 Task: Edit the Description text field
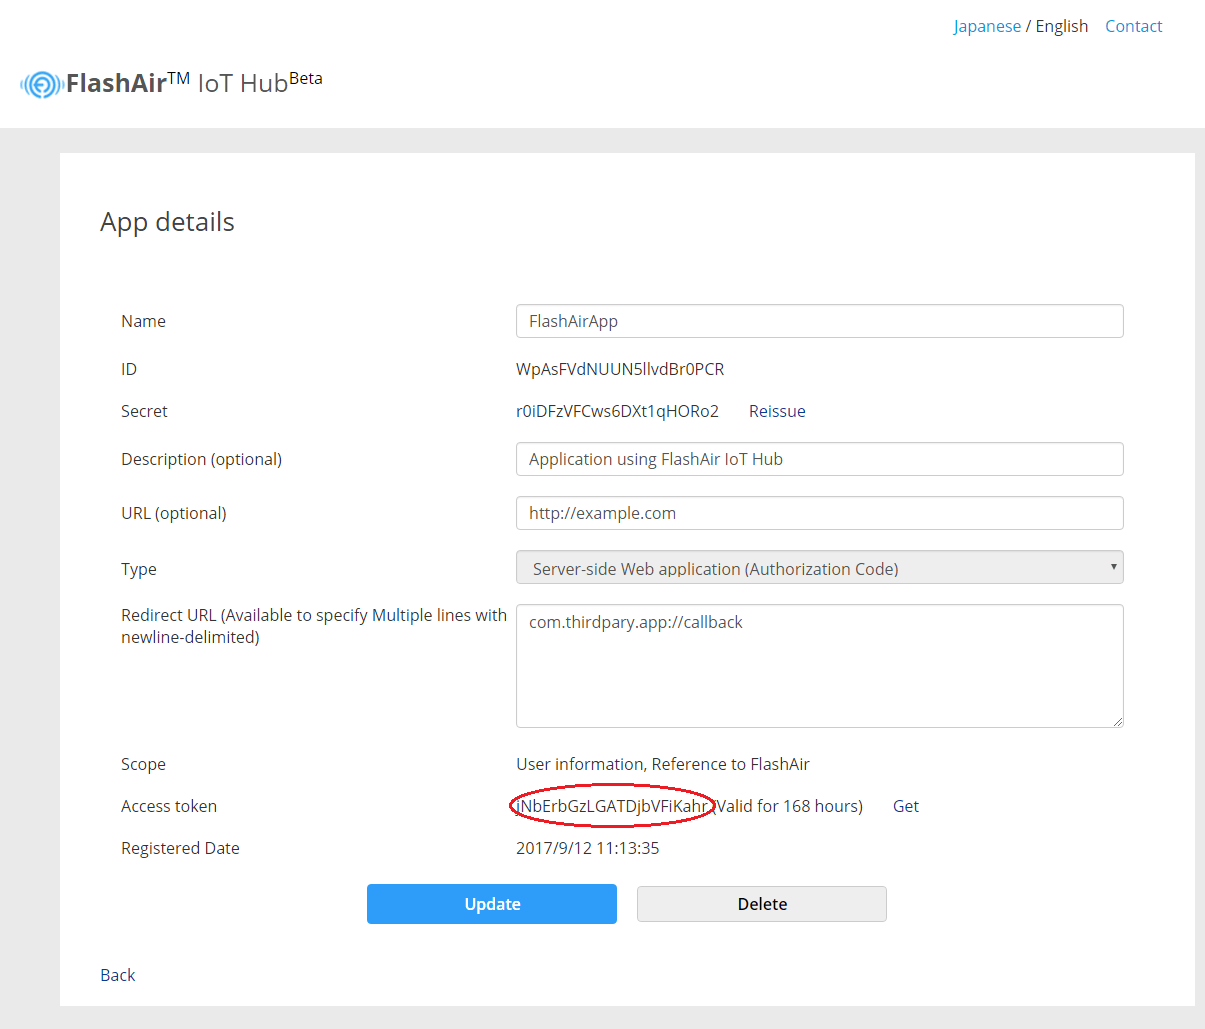[x=820, y=459]
